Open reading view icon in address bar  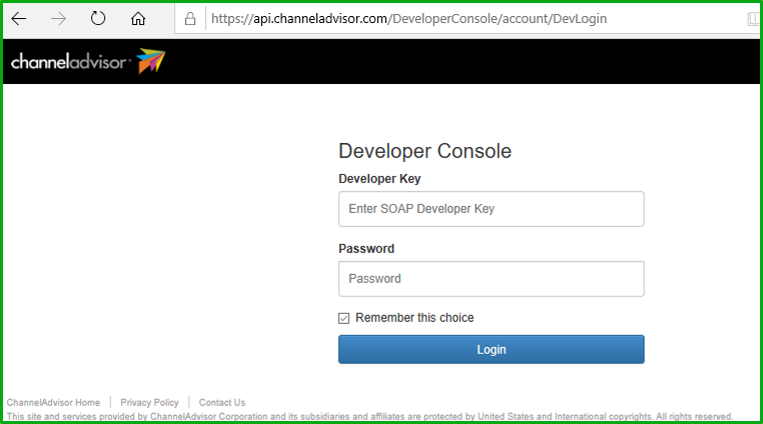pyautogui.click(x=753, y=19)
